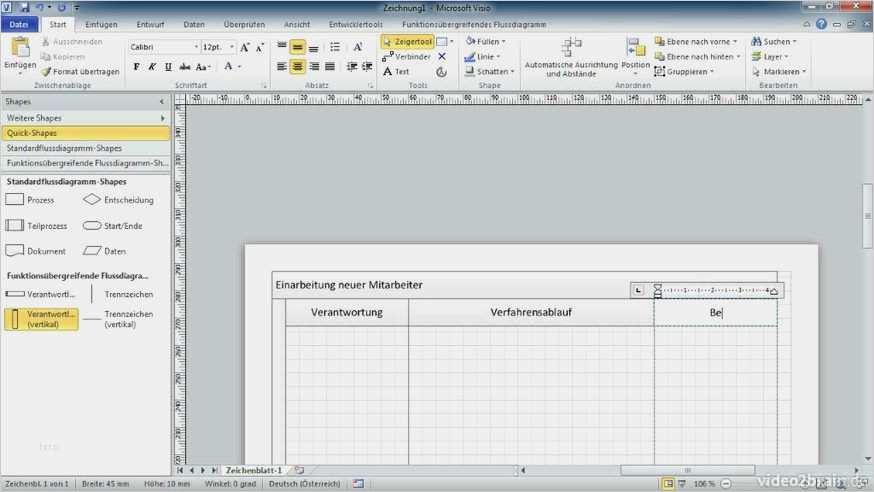Justify the paragraph text
Image resolution: width=874 pixels, height=492 pixels.
click(330, 67)
